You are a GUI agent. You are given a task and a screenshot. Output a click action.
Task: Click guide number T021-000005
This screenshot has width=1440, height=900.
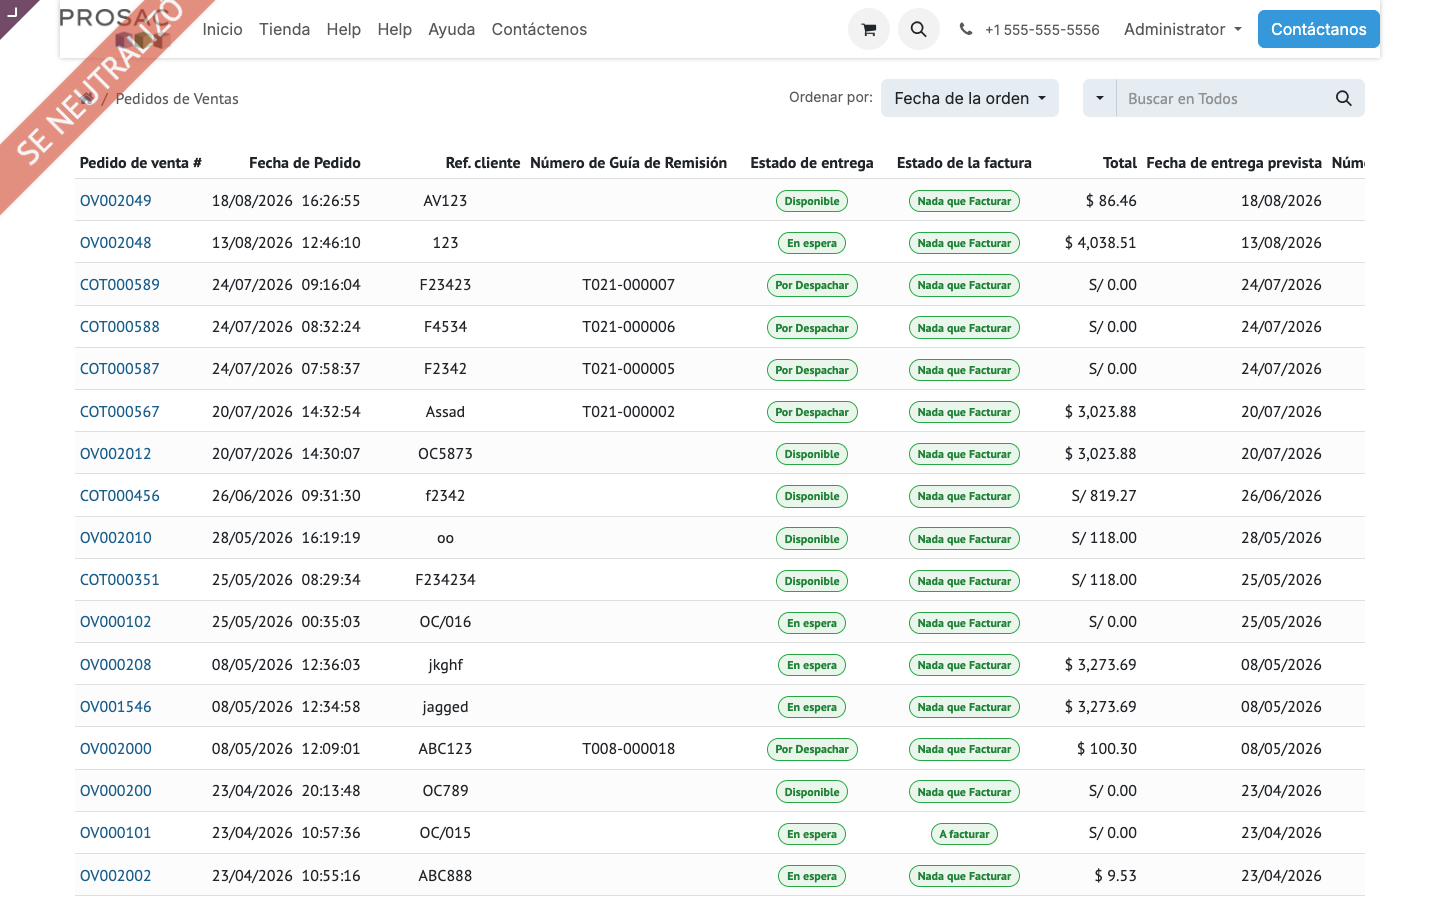(628, 368)
